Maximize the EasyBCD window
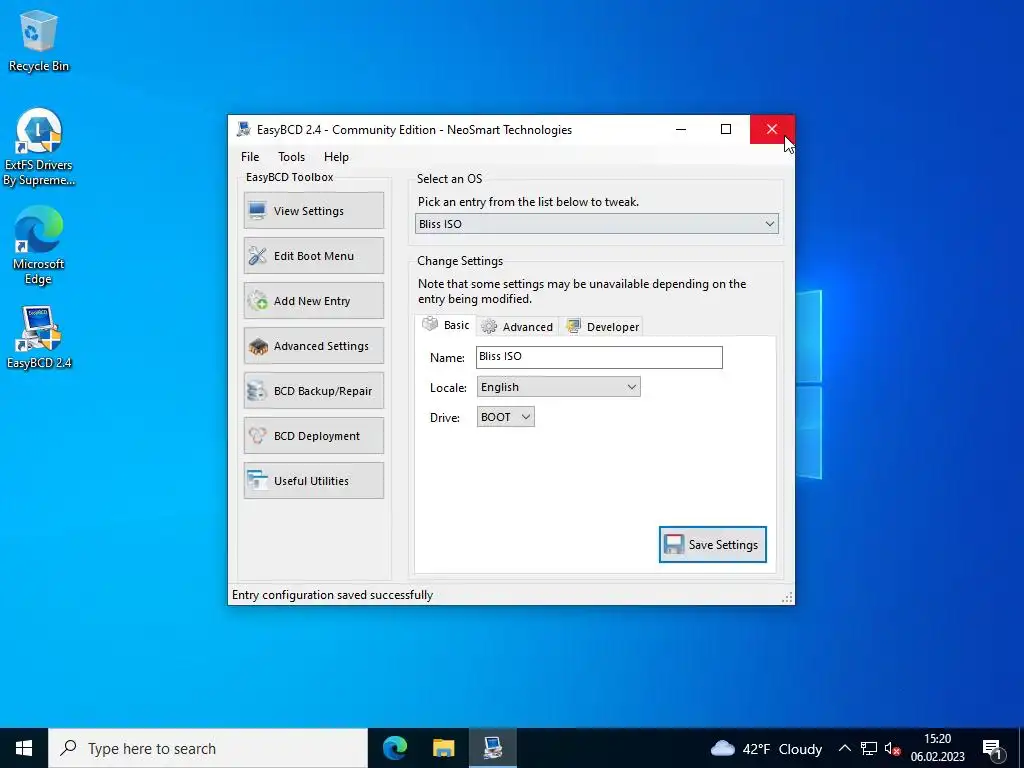 pos(726,129)
